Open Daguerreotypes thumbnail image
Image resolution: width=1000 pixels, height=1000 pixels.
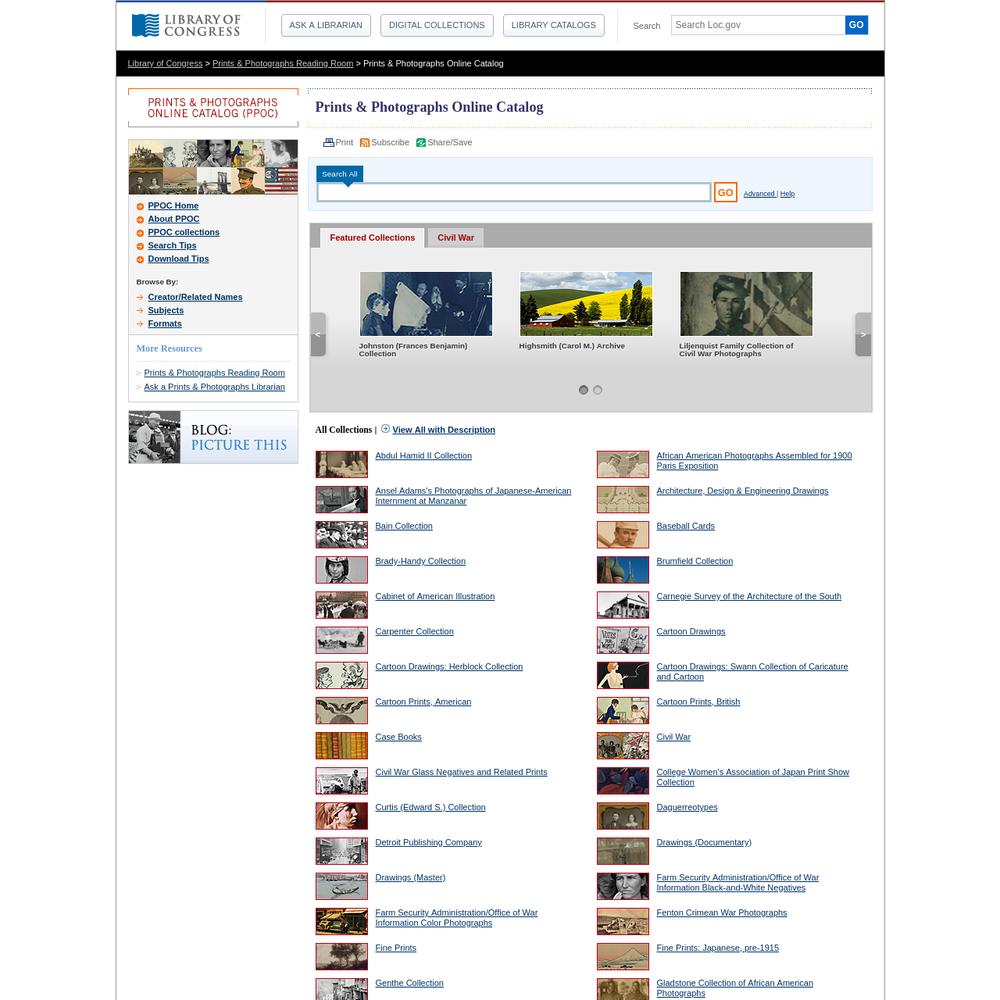point(623,816)
